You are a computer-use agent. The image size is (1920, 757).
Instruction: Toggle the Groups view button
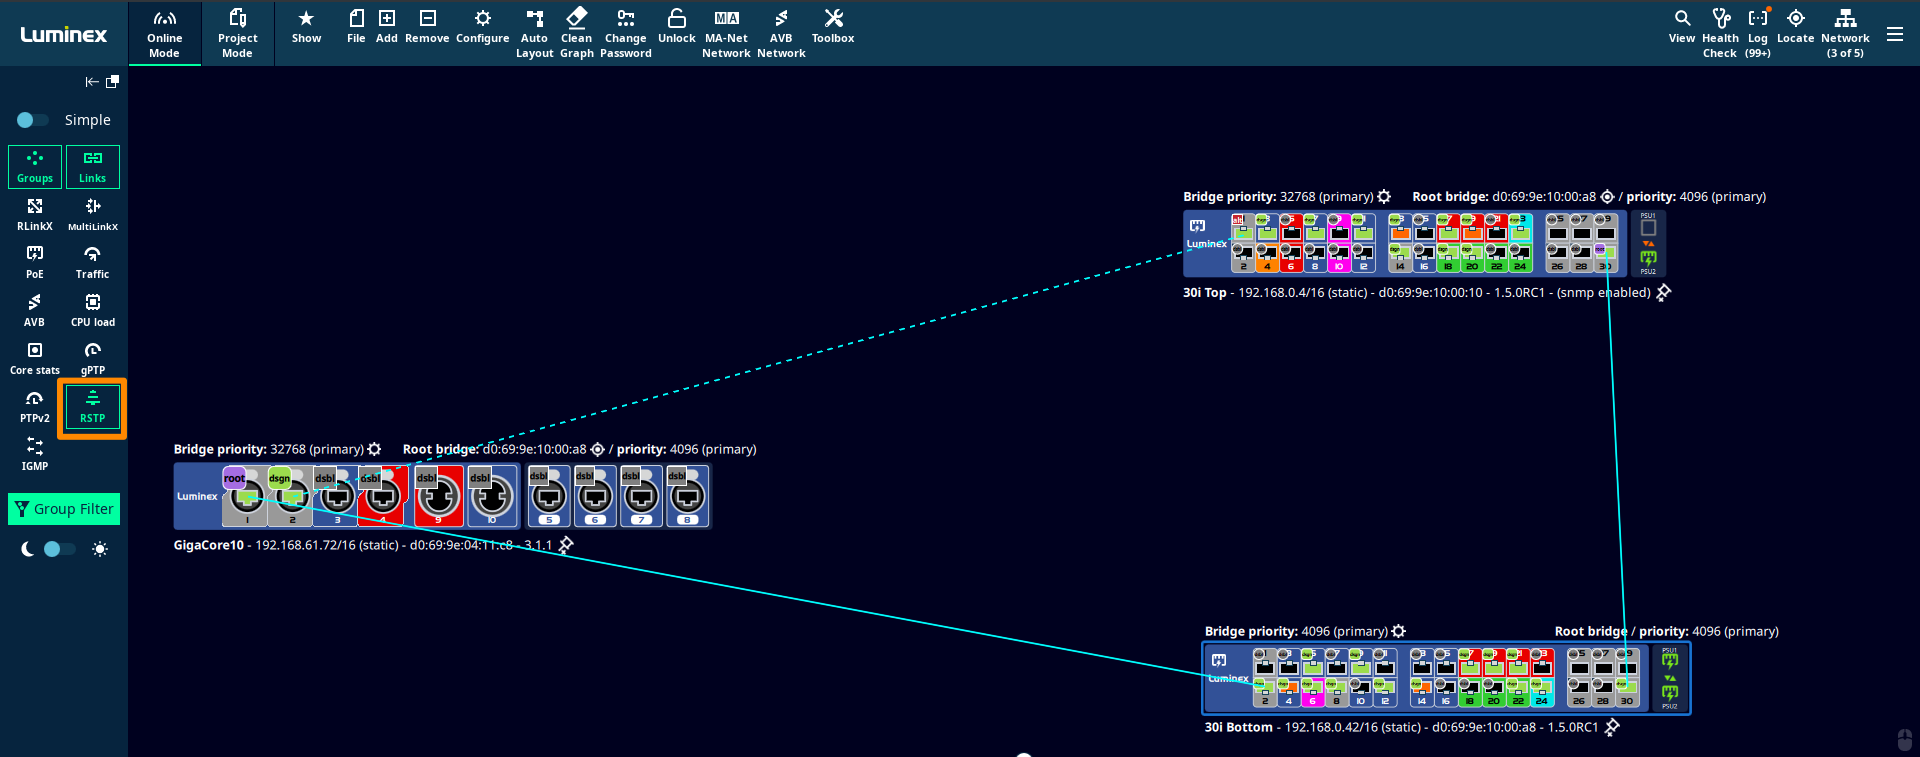click(35, 167)
